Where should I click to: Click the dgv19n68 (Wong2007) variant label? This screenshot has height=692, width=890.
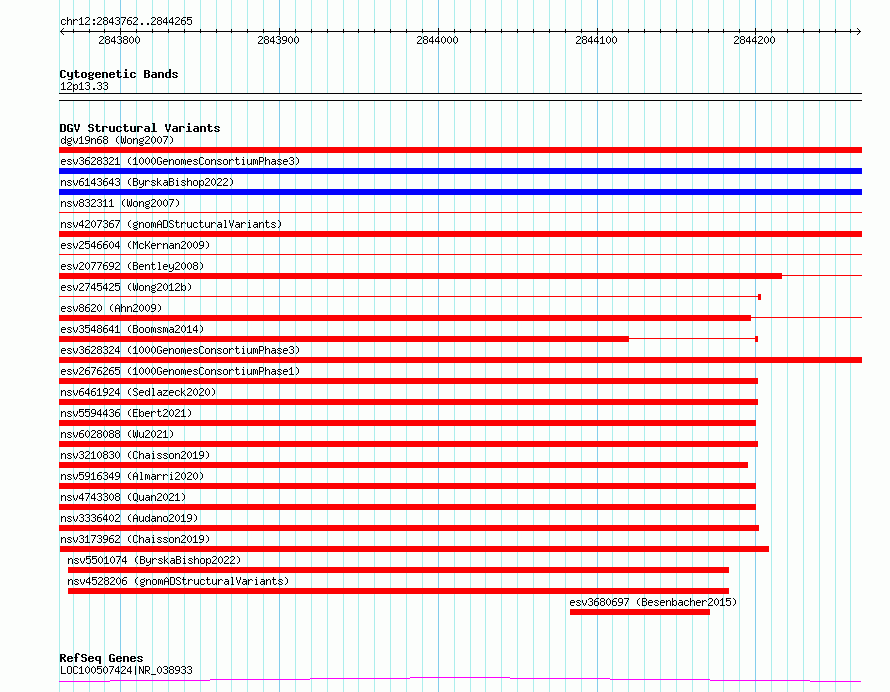pyautogui.click(x=117, y=140)
